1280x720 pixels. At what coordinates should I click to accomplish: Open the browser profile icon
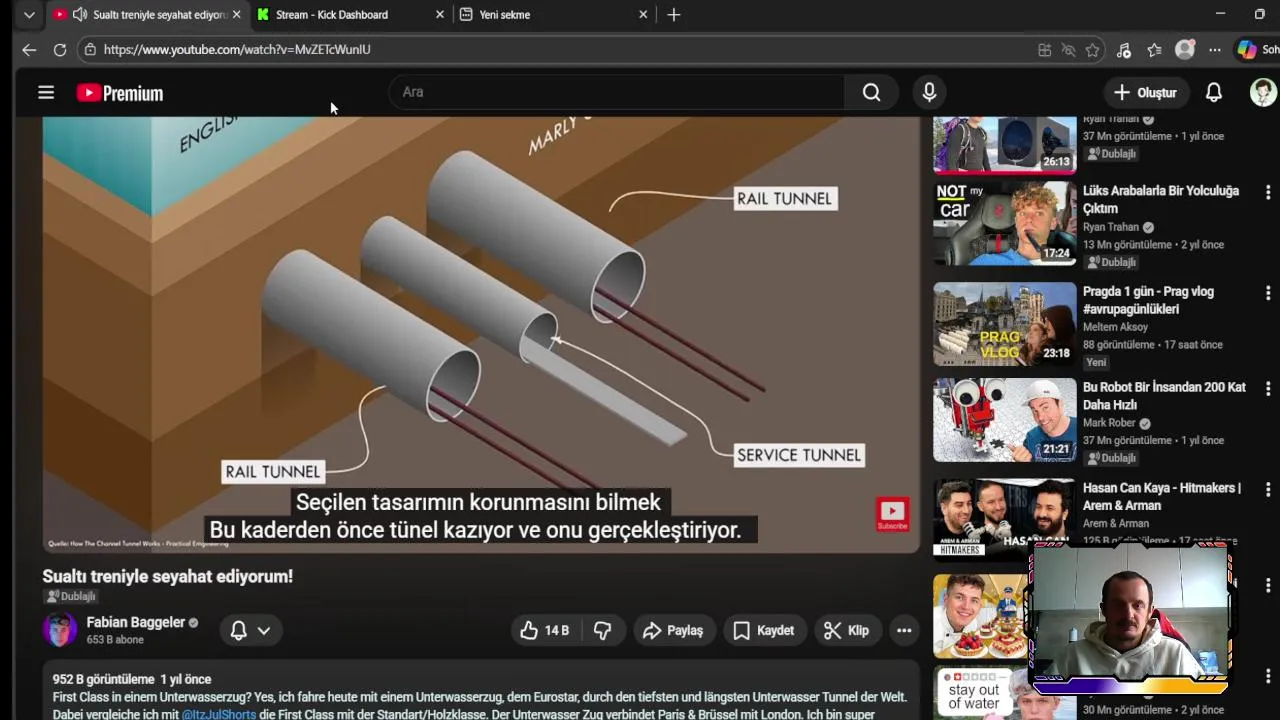click(x=1185, y=50)
